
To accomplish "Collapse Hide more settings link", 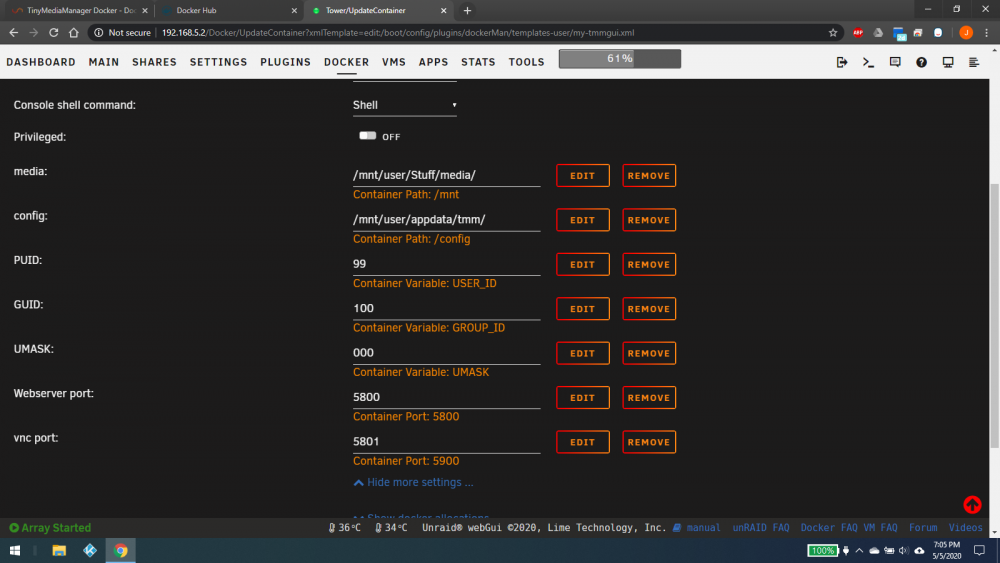I will pyautogui.click(x=413, y=483).
